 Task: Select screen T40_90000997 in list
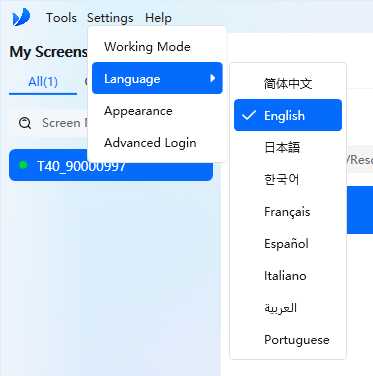coord(111,165)
